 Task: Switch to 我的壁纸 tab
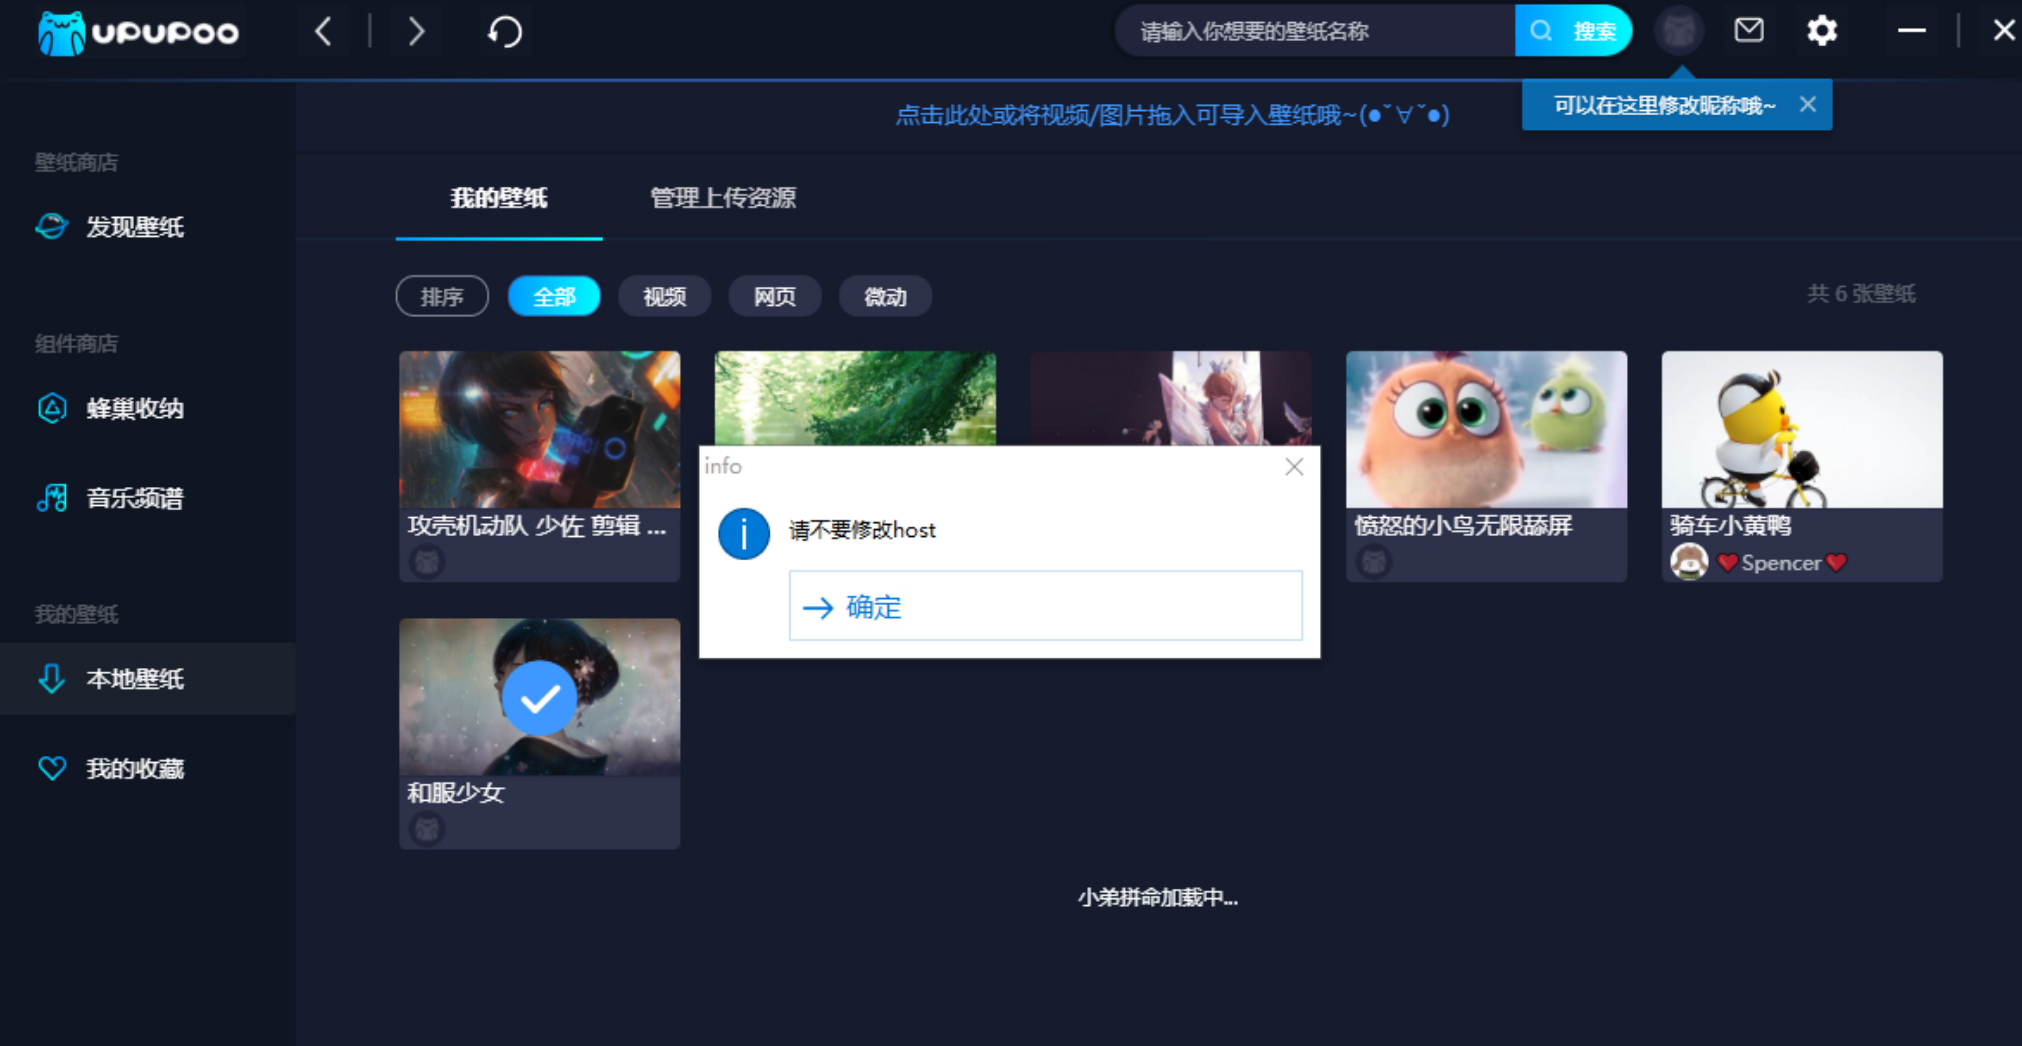[x=498, y=198]
